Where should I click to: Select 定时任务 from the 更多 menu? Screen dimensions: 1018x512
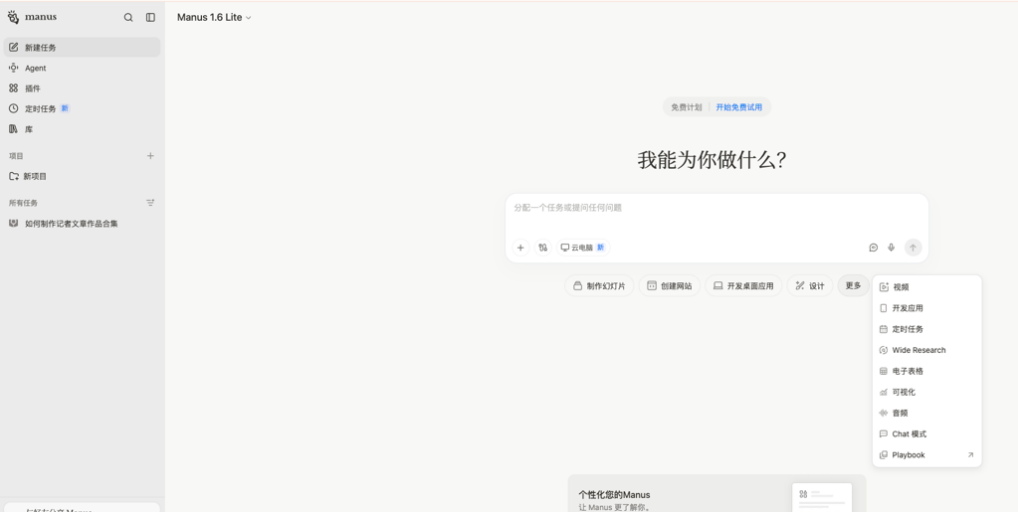coord(927,329)
